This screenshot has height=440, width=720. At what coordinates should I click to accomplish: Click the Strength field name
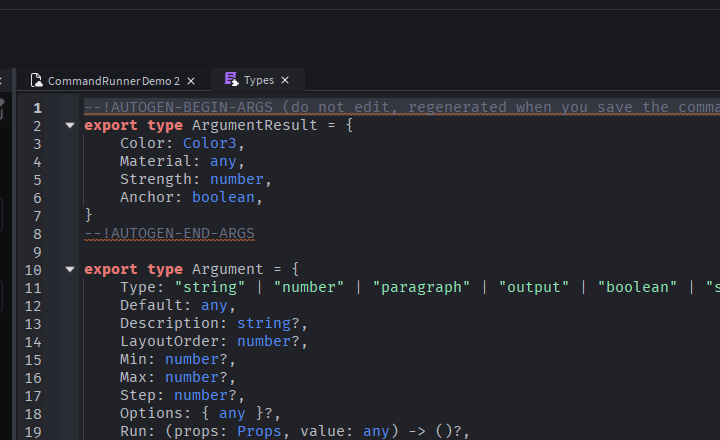156,179
